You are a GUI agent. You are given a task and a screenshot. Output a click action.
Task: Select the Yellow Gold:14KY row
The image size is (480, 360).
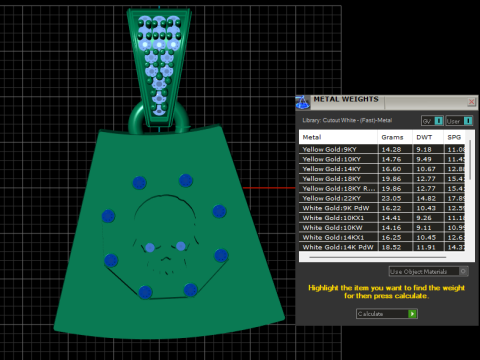(x=382, y=169)
